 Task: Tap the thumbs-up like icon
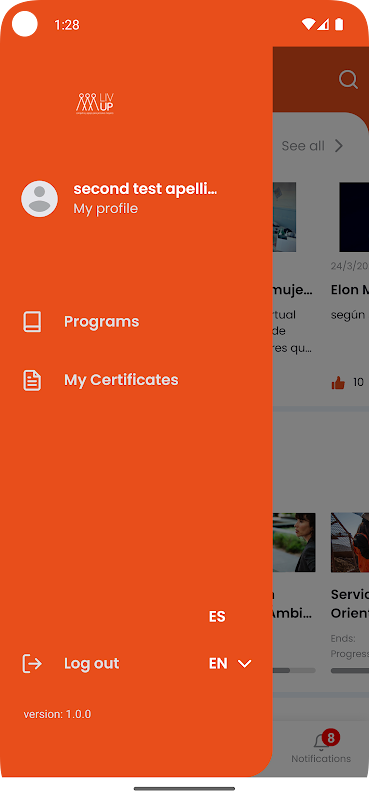[x=338, y=383]
